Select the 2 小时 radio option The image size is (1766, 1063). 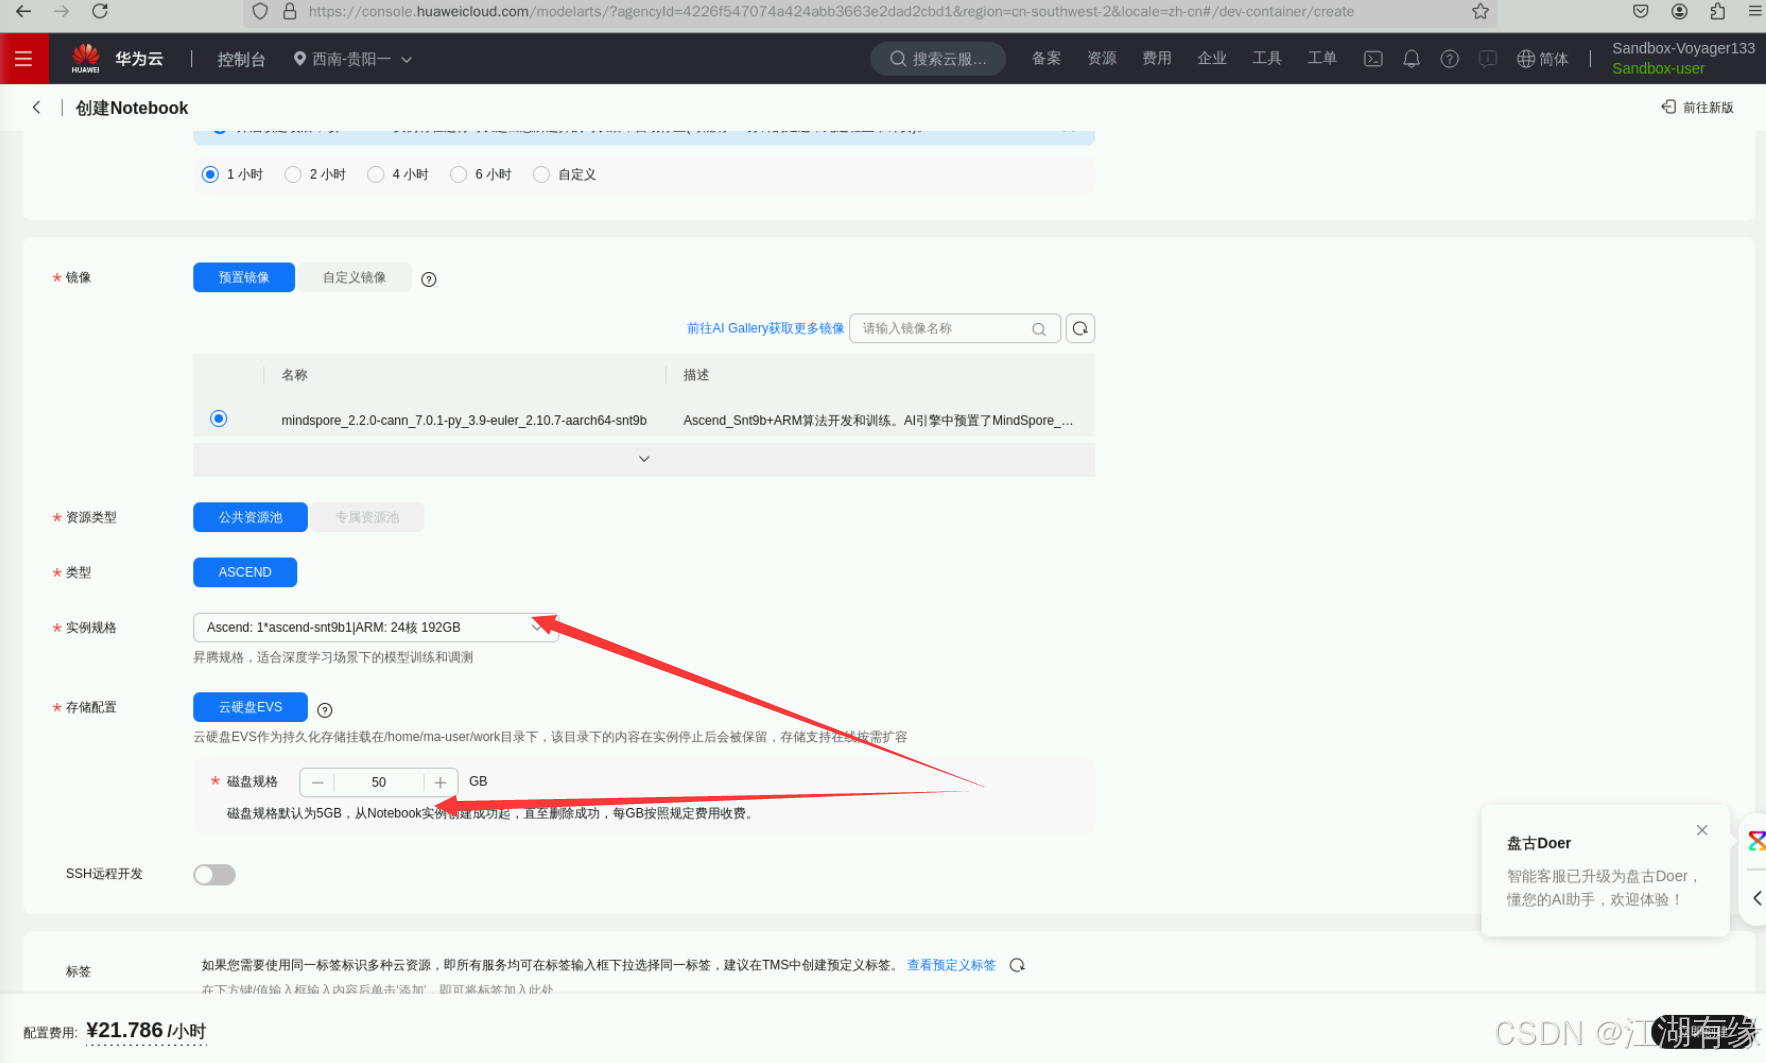tap(293, 174)
